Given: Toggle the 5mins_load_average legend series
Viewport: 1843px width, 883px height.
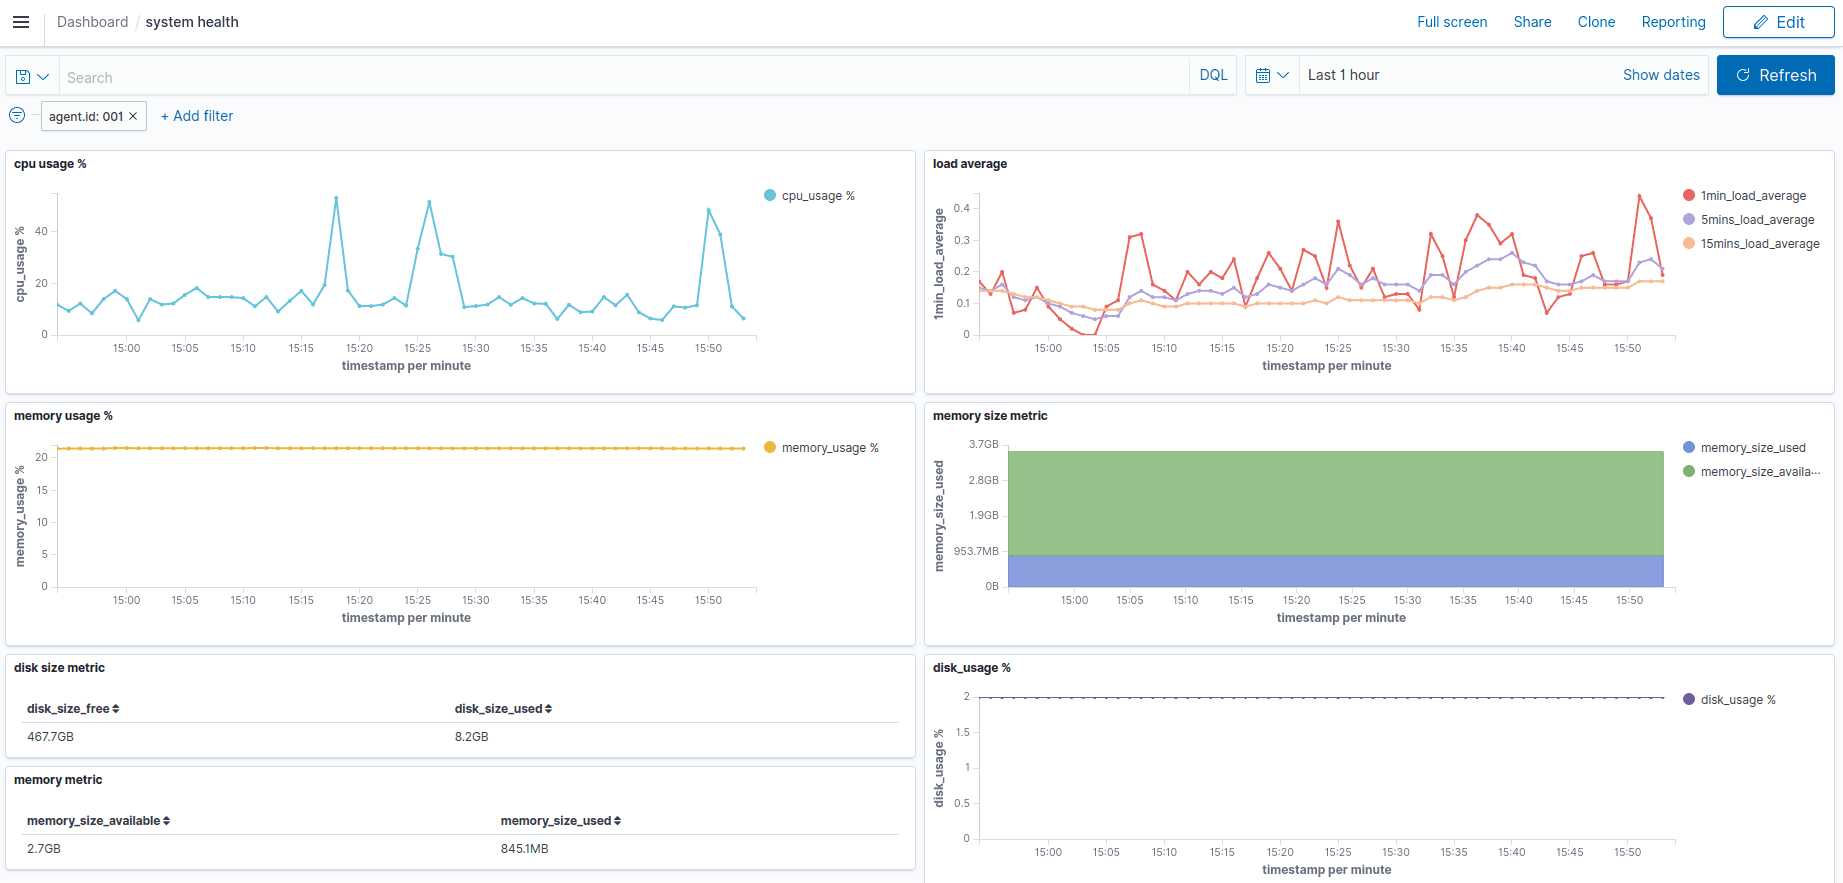Looking at the screenshot, I should [x=1756, y=220].
